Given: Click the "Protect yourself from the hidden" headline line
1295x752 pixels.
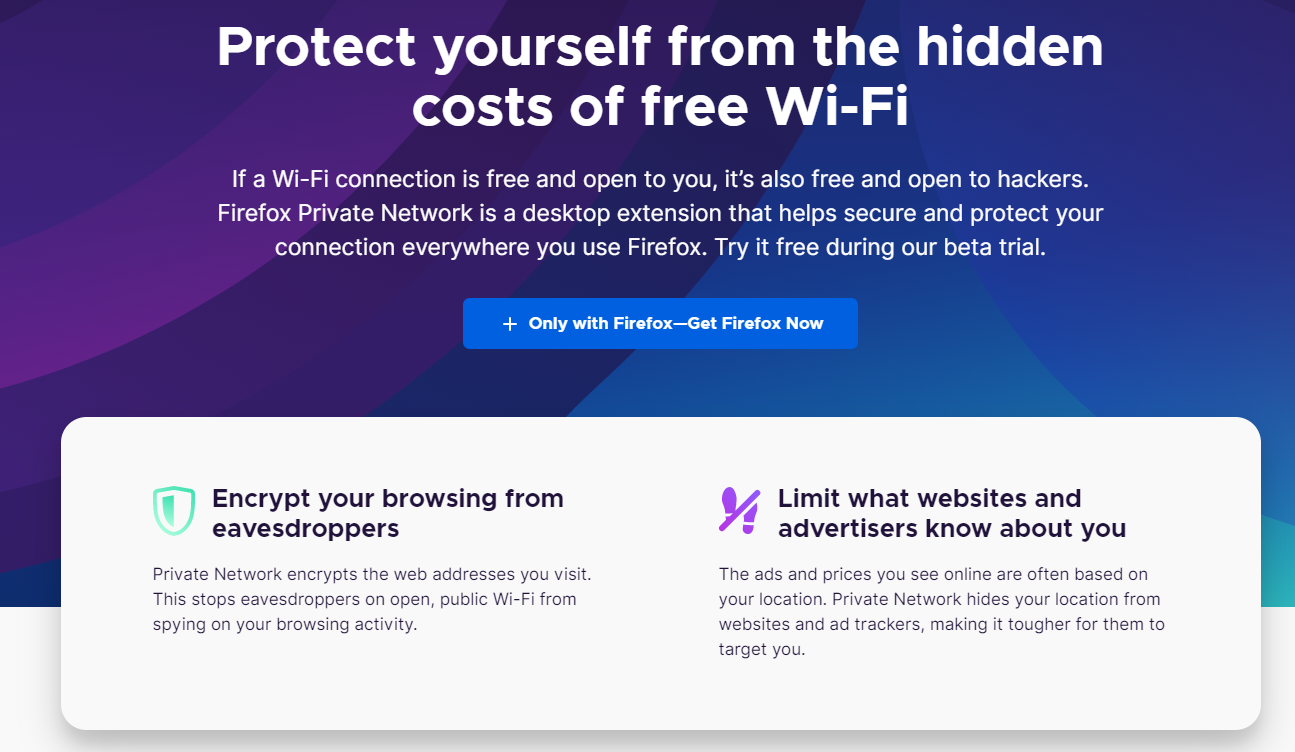Looking at the screenshot, I should pyautogui.click(x=660, y=46).
